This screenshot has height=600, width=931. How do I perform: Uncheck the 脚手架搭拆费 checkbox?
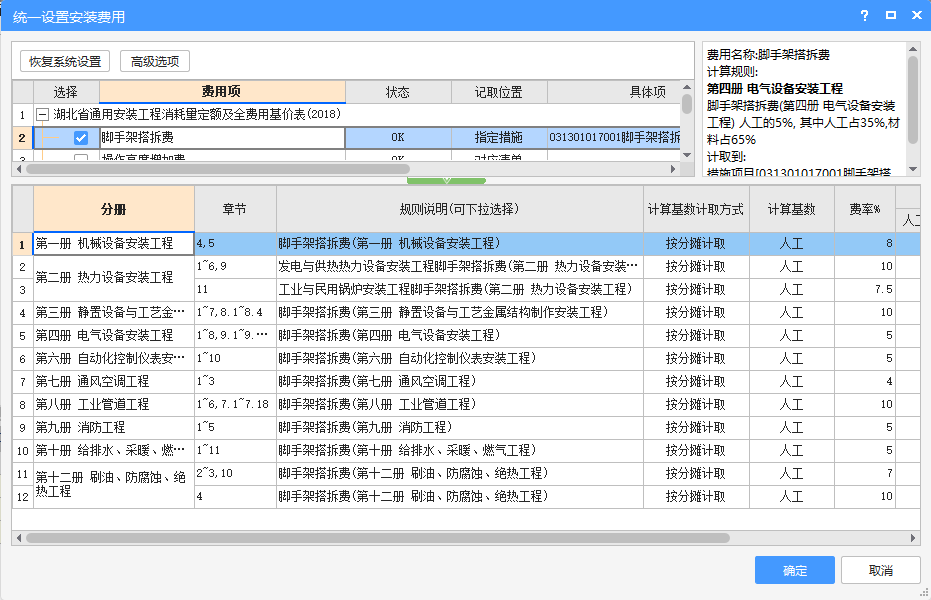point(81,138)
